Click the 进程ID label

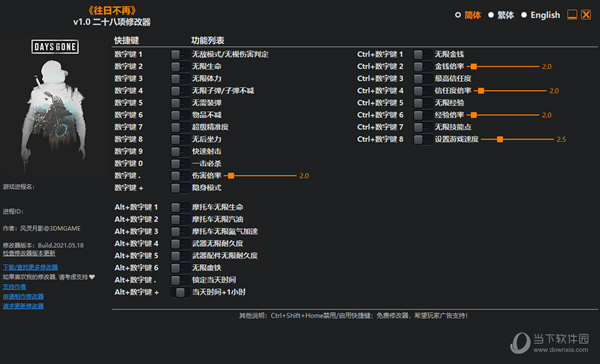coord(13,211)
